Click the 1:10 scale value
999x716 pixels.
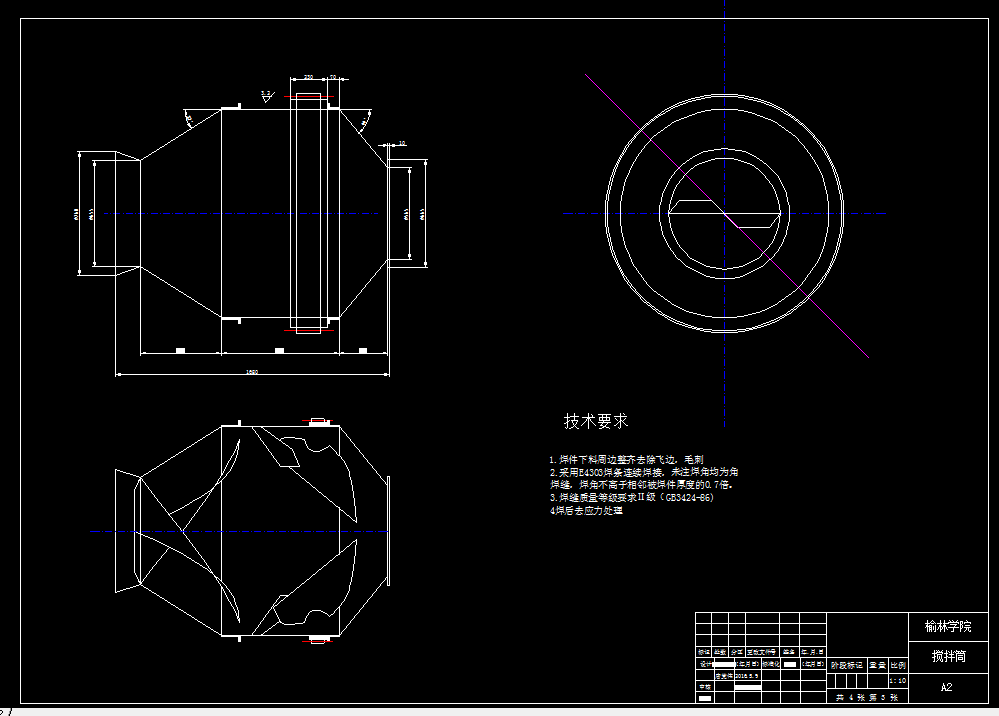pos(897,681)
